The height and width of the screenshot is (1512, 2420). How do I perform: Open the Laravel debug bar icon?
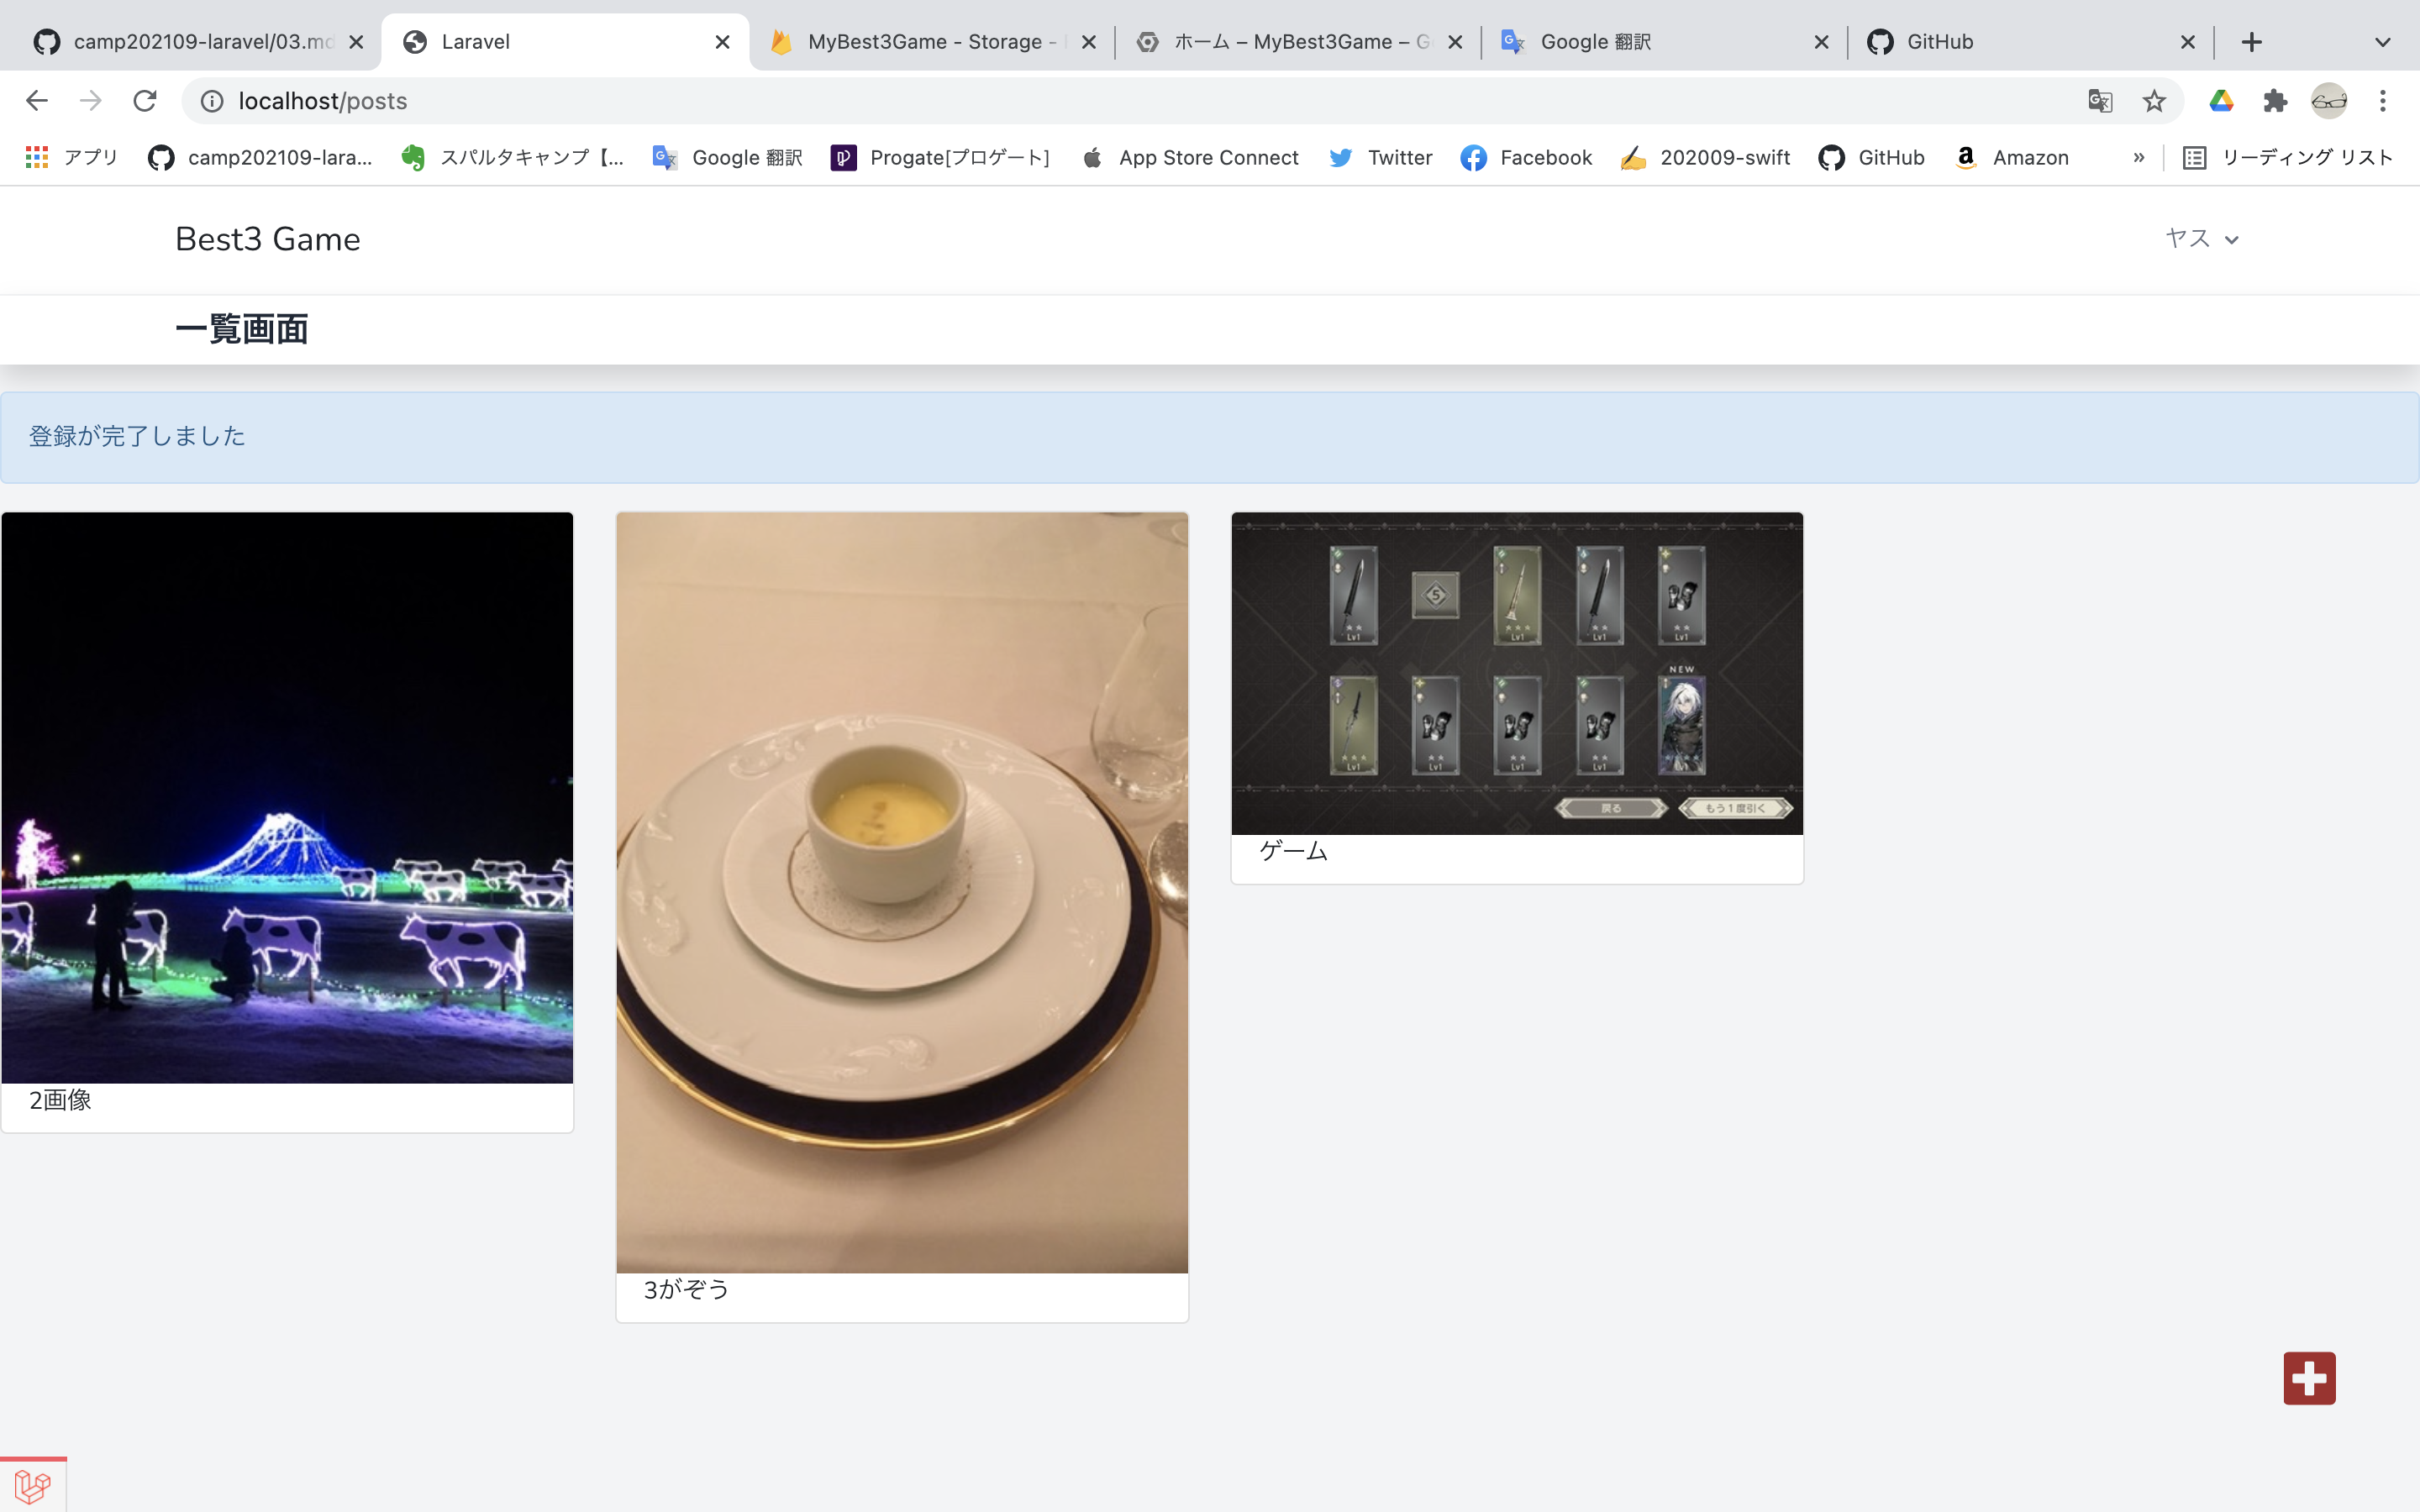coord(32,1485)
